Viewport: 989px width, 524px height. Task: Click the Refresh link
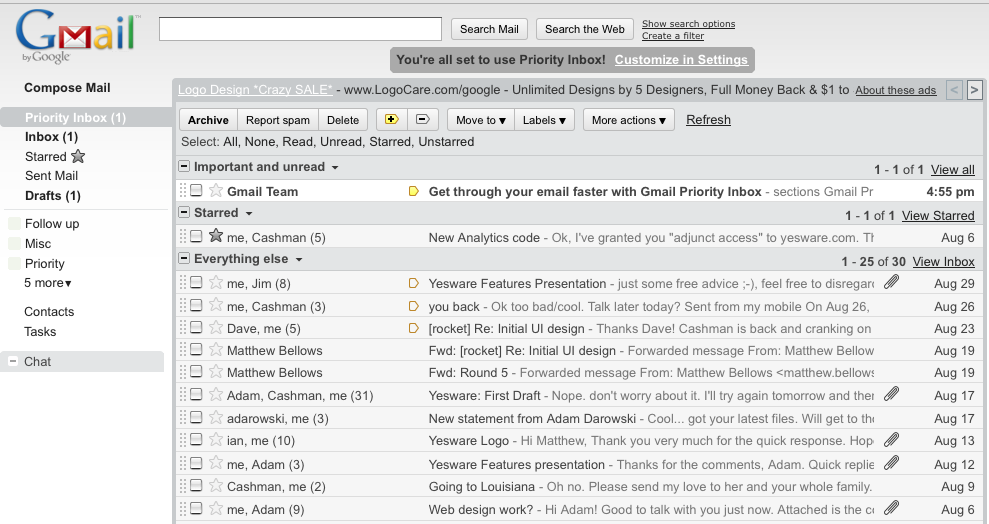pyautogui.click(x=708, y=120)
